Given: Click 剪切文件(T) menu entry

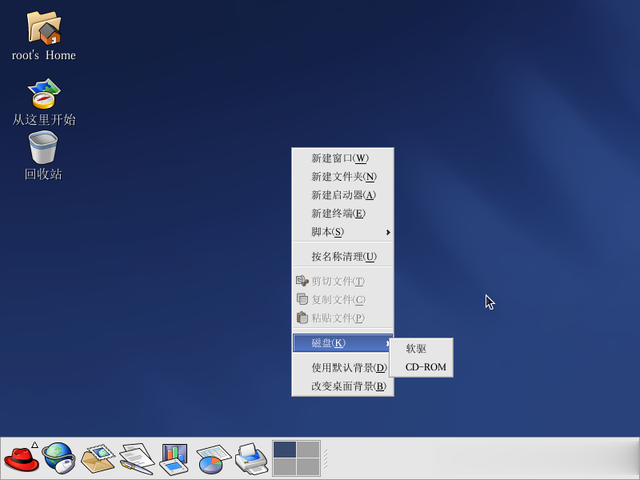Looking at the screenshot, I should [343, 281].
